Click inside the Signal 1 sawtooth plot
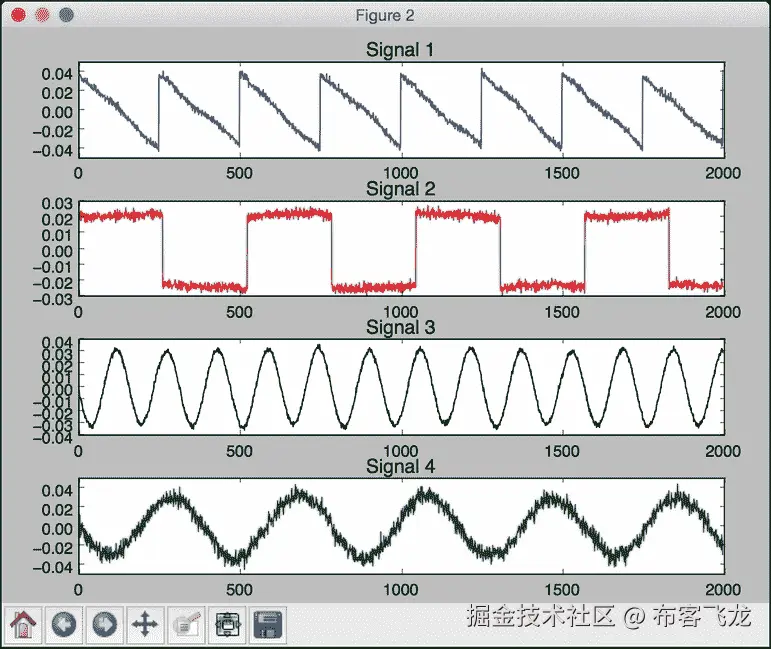 point(401,110)
